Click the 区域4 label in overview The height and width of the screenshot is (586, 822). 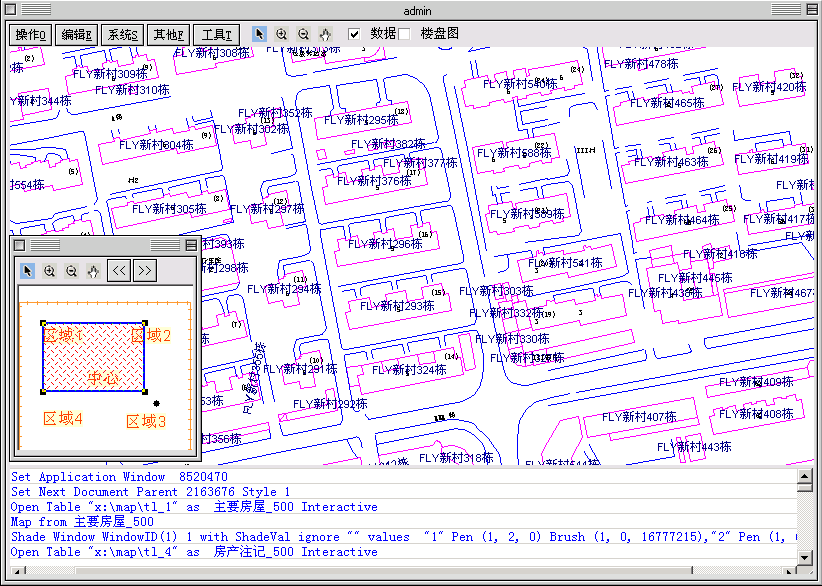63,419
